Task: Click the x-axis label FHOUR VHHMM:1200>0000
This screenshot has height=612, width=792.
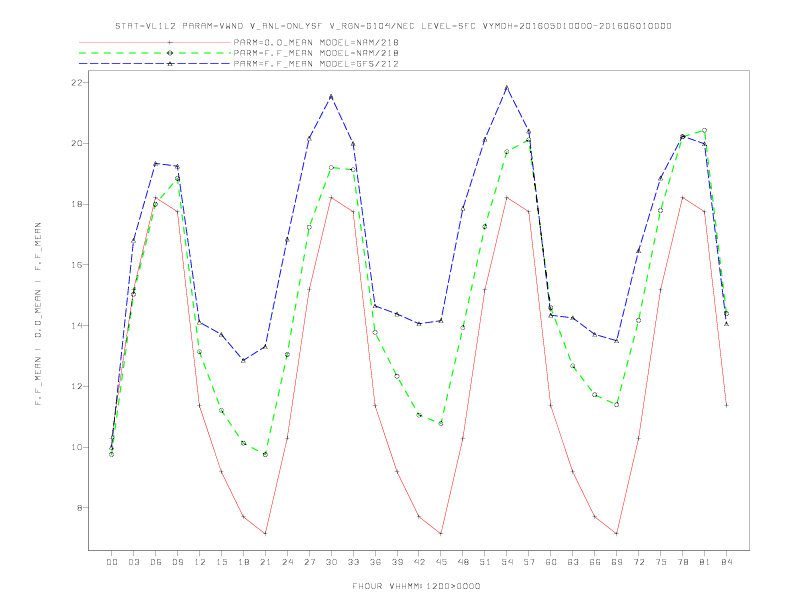Action: pos(416,586)
